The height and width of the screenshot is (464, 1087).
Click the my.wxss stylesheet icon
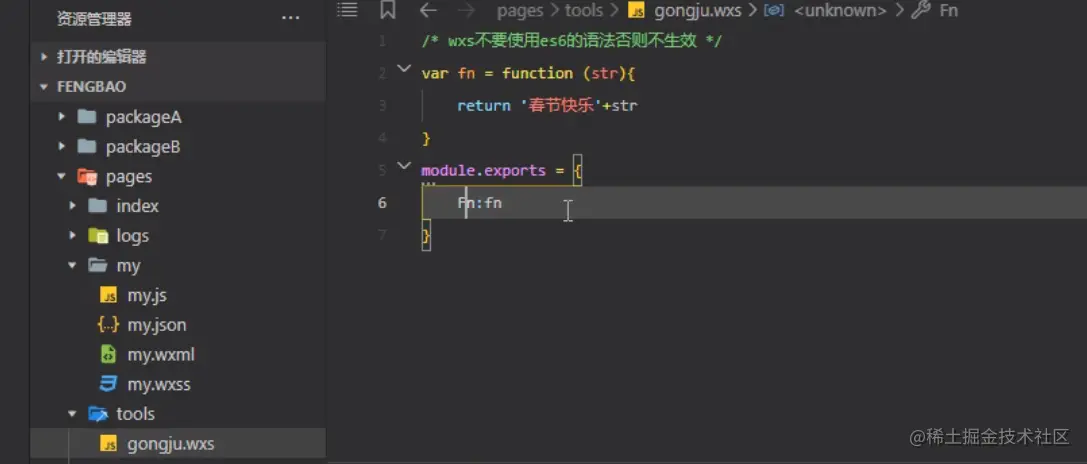(108, 384)
